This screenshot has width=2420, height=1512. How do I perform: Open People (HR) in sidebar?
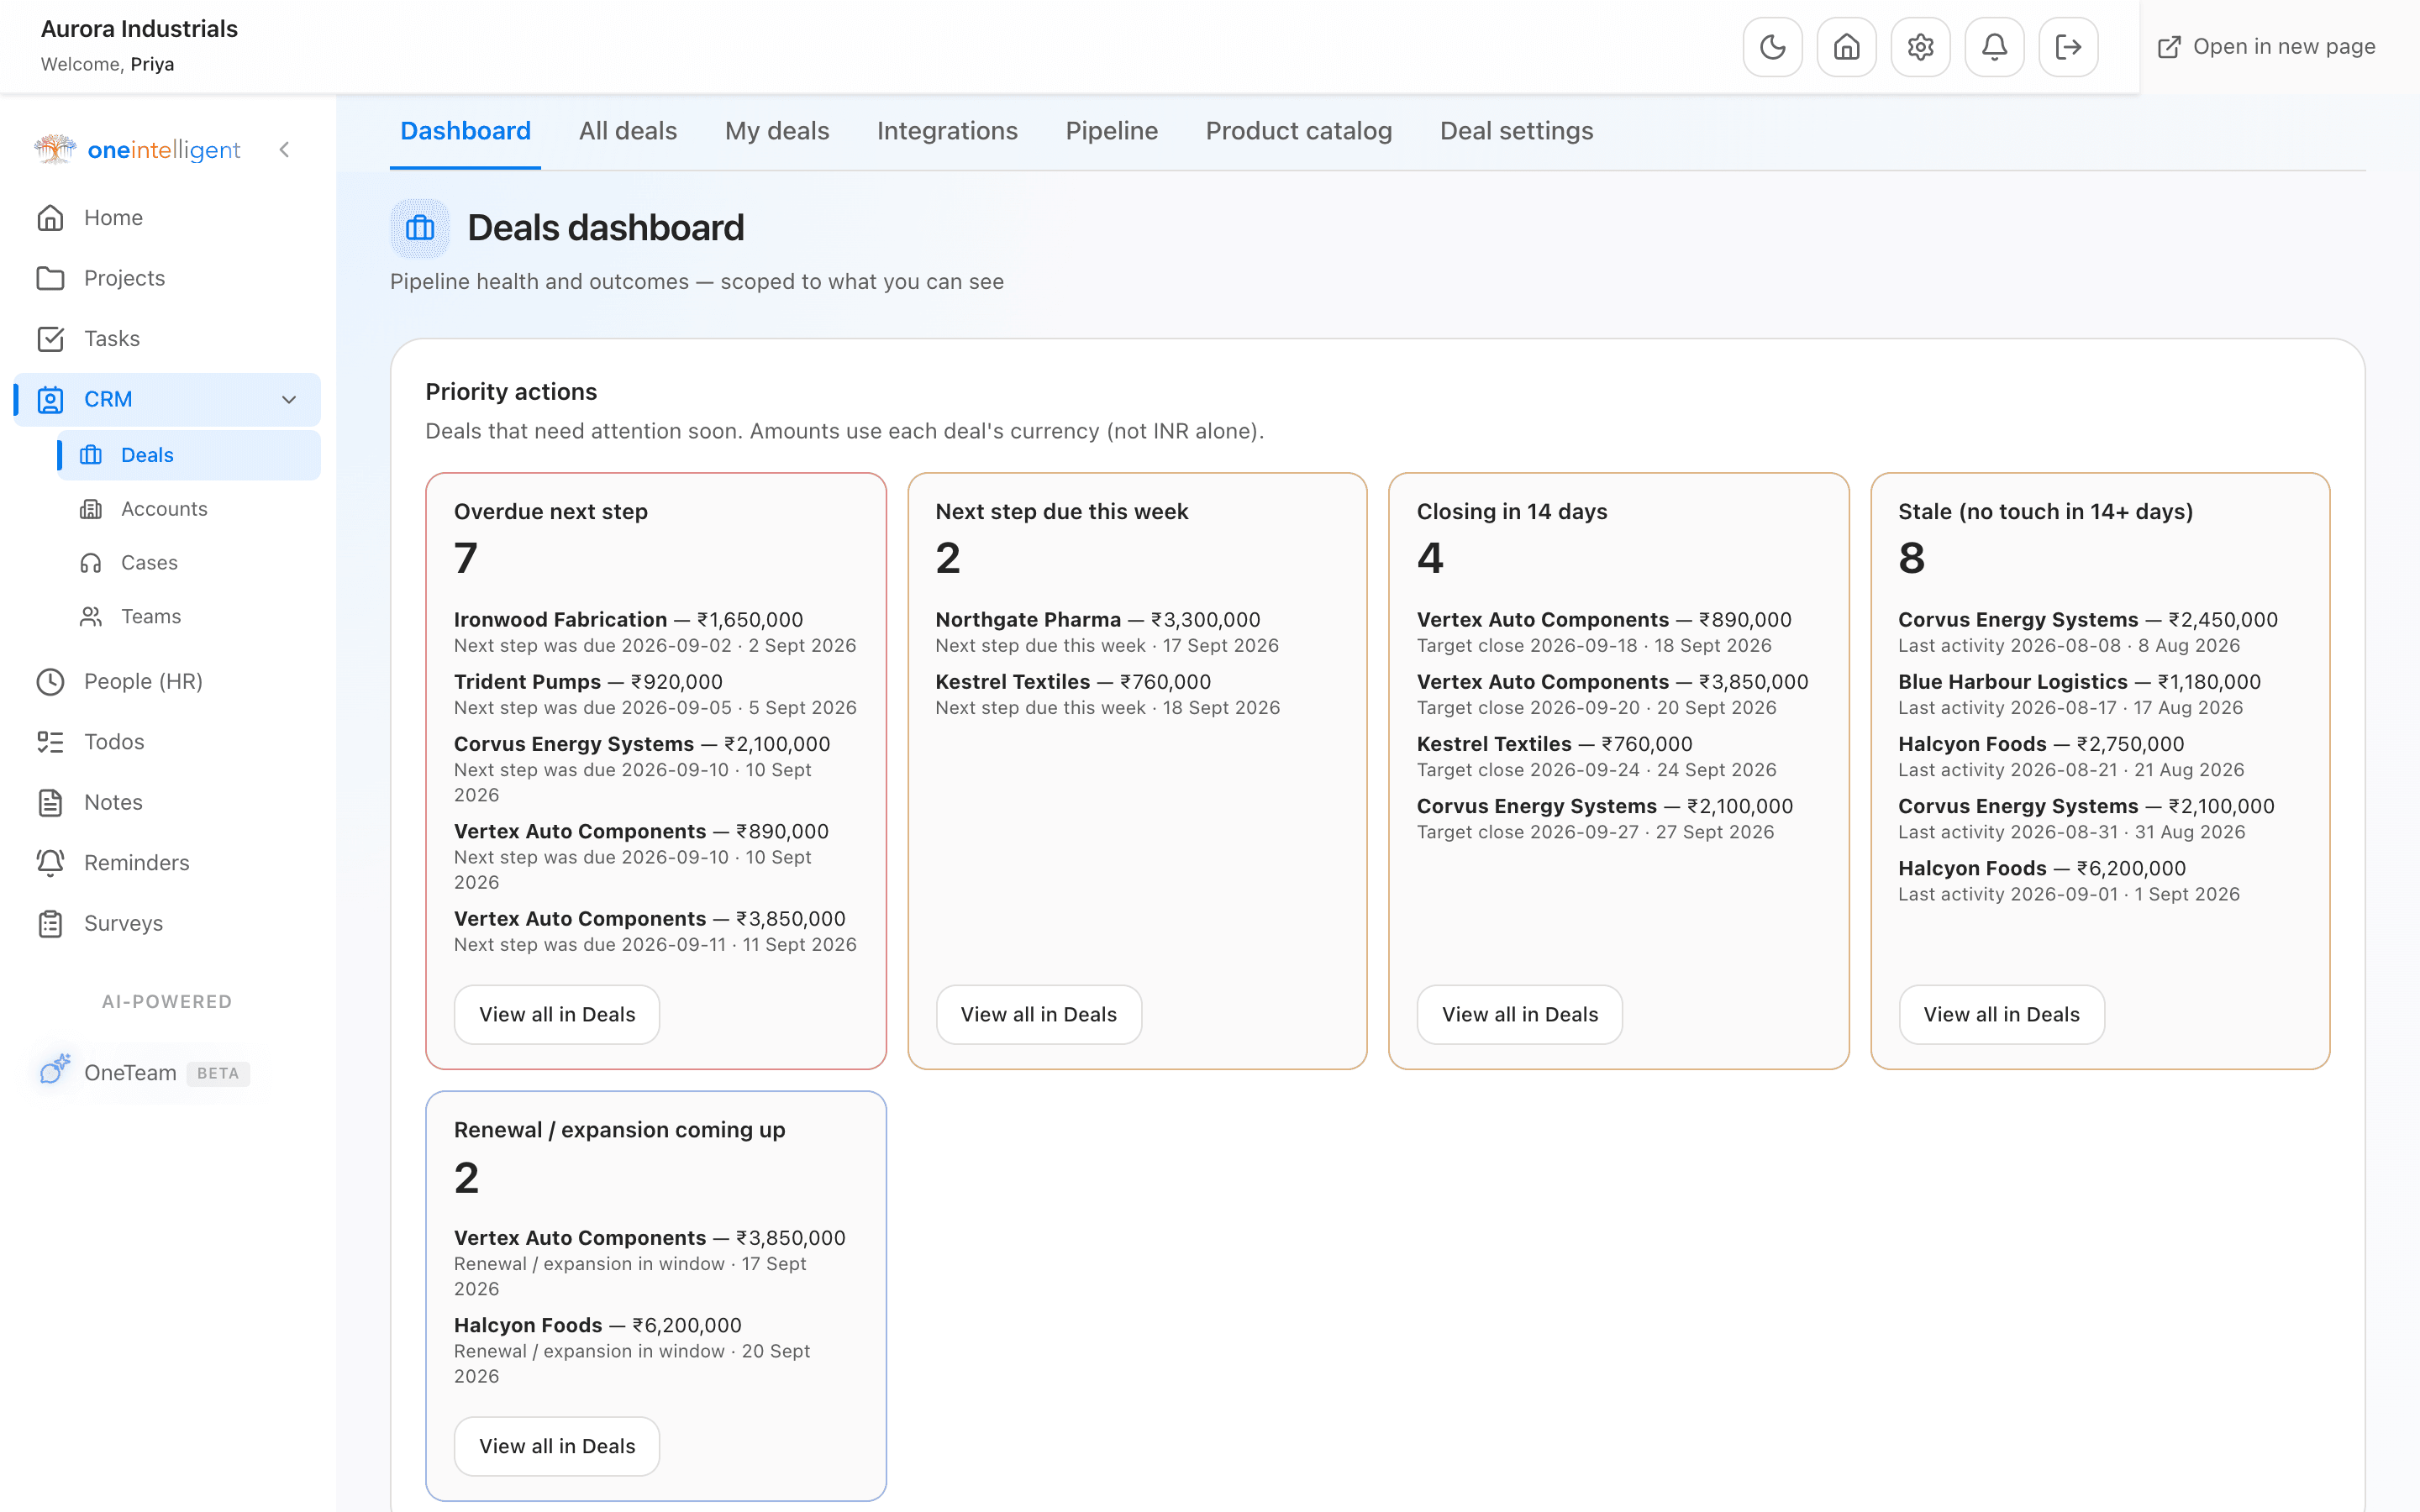[168, 682]
